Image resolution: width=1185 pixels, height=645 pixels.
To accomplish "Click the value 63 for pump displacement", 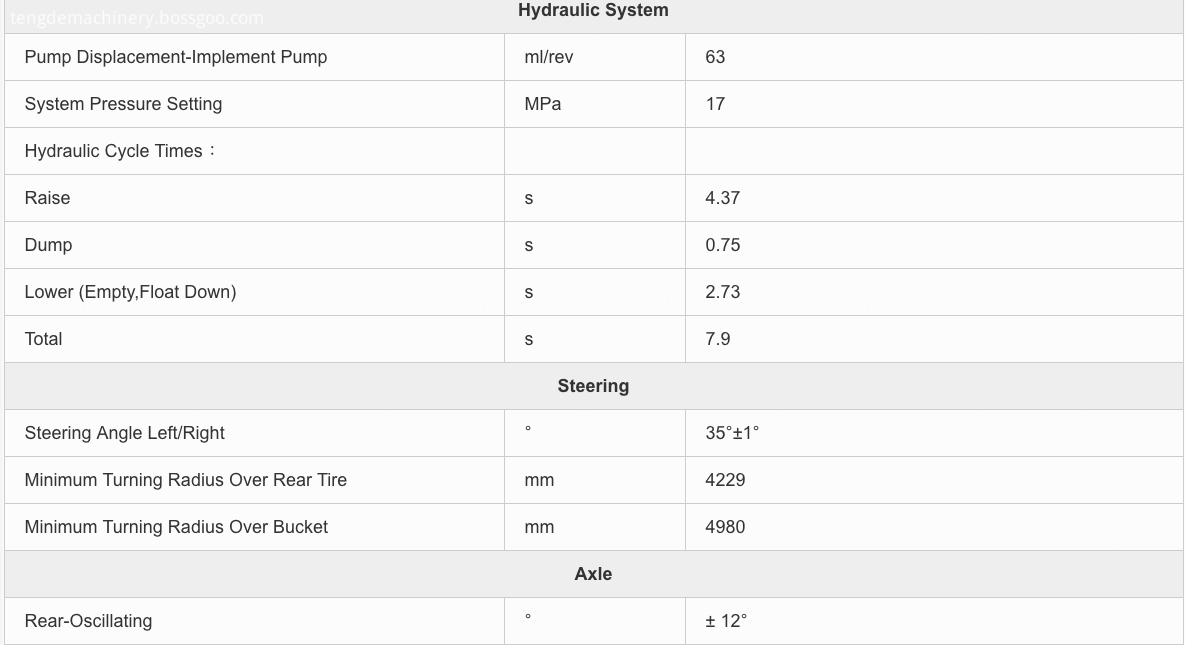I will pos(715,57).
